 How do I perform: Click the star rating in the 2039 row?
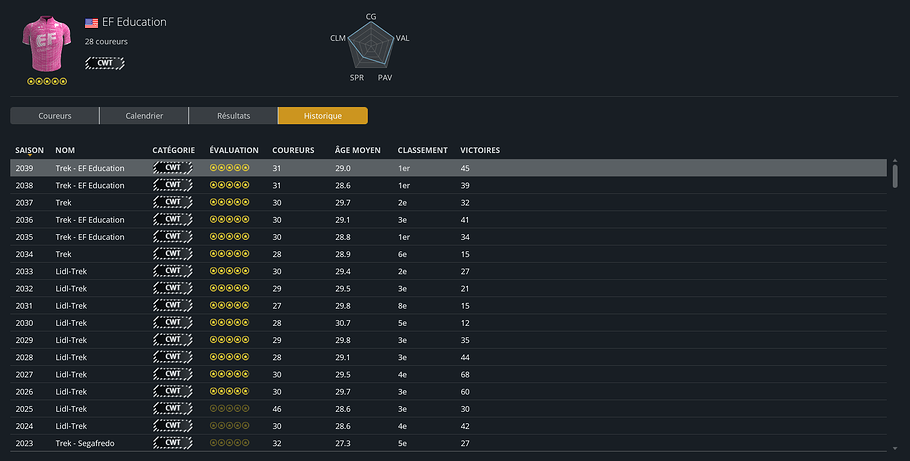point(229,168)
